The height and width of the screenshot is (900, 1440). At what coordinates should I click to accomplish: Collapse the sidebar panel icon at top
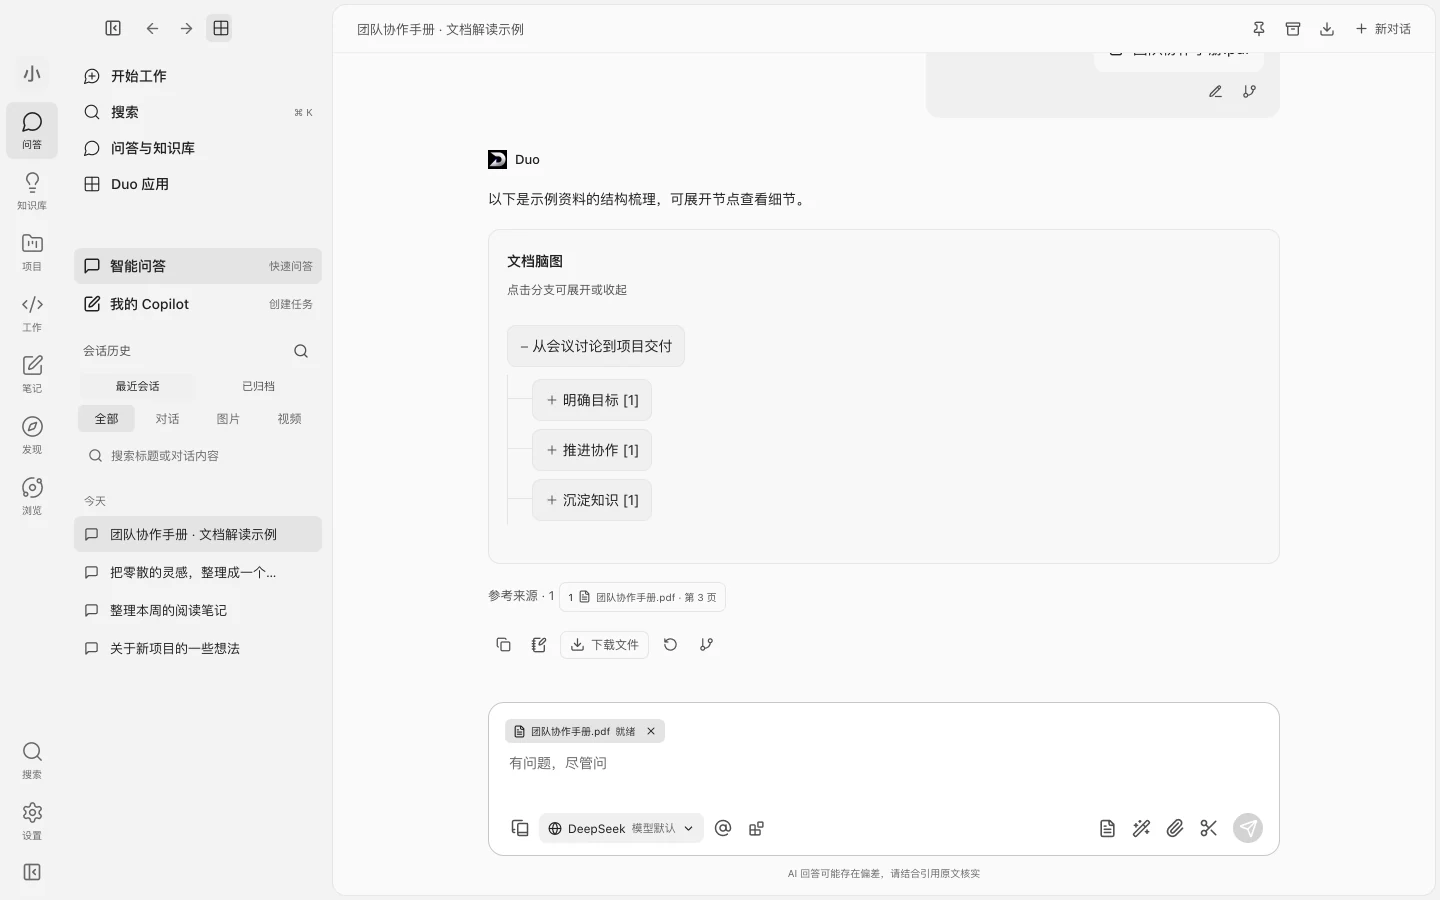pos(113,28)
